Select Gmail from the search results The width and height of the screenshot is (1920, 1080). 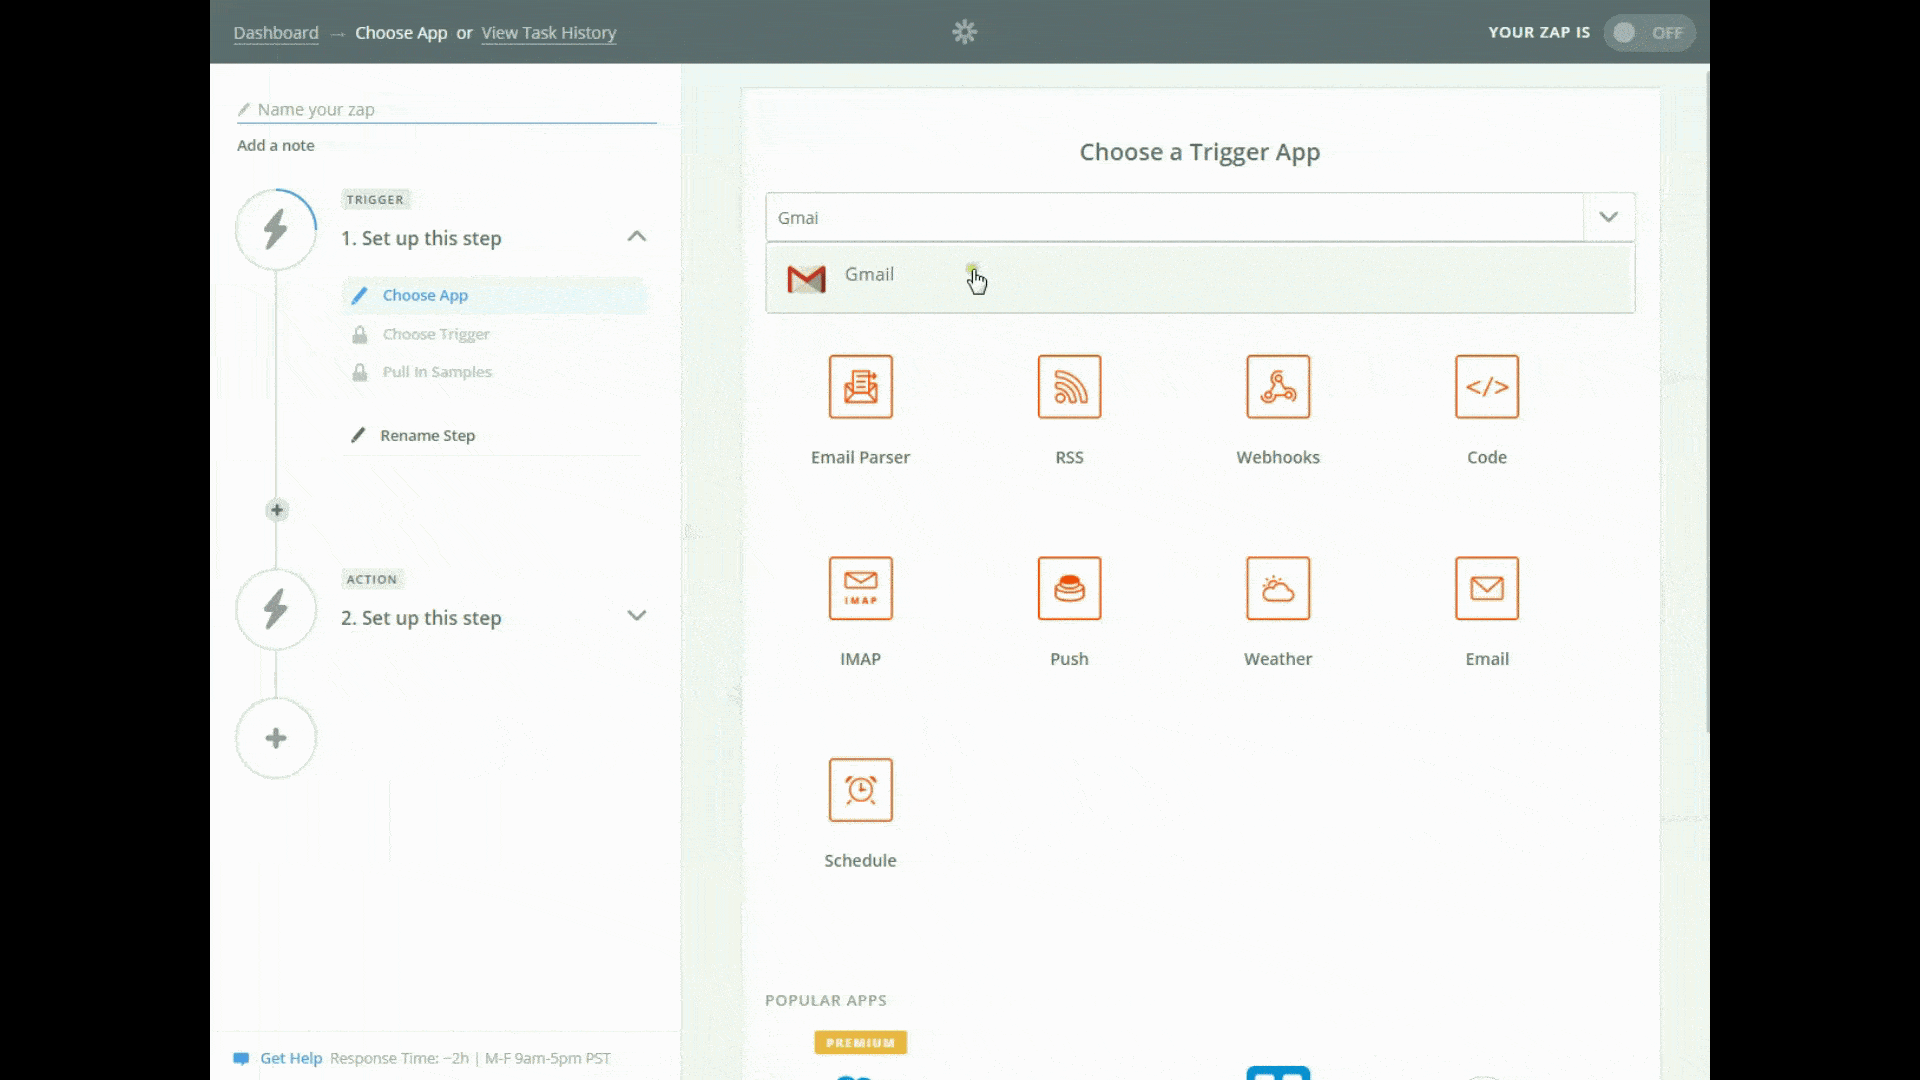coord(869,275)
